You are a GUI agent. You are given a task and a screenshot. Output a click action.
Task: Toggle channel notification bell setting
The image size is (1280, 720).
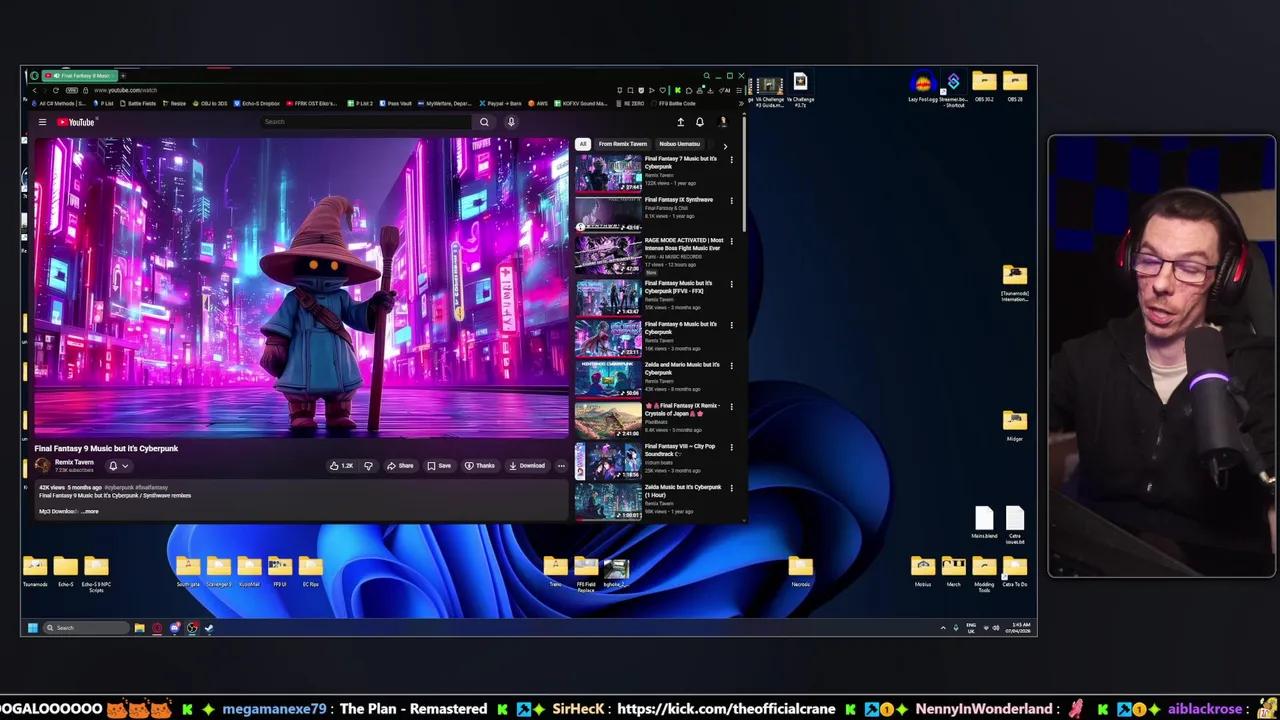(x=113, y=465)
